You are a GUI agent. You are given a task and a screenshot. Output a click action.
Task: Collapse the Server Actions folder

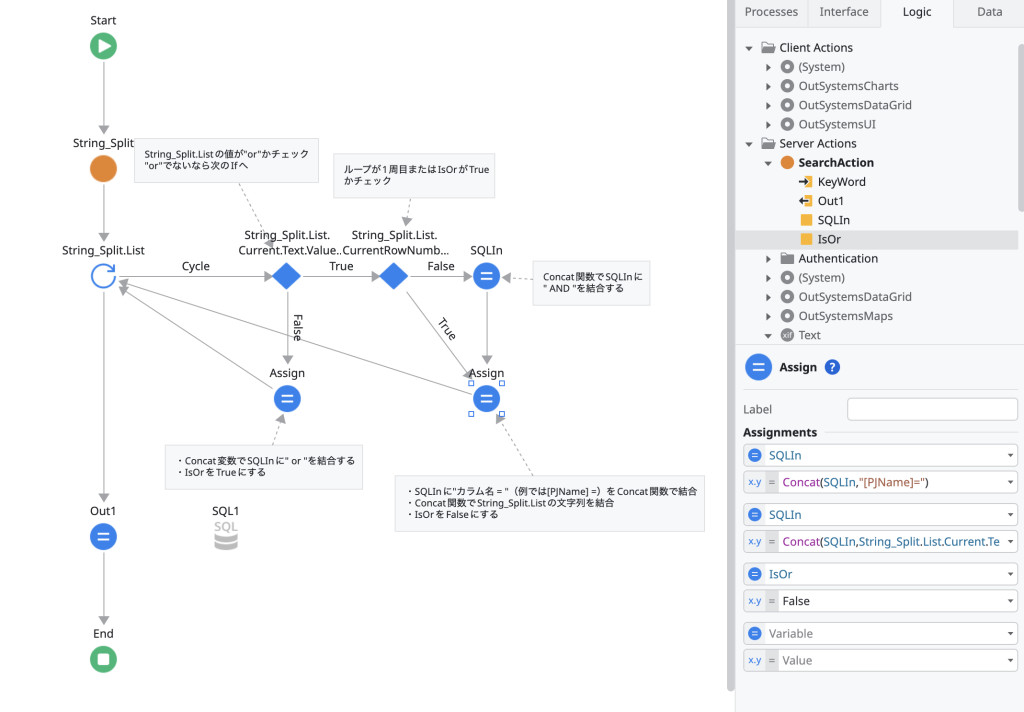(x=749, y=144)
